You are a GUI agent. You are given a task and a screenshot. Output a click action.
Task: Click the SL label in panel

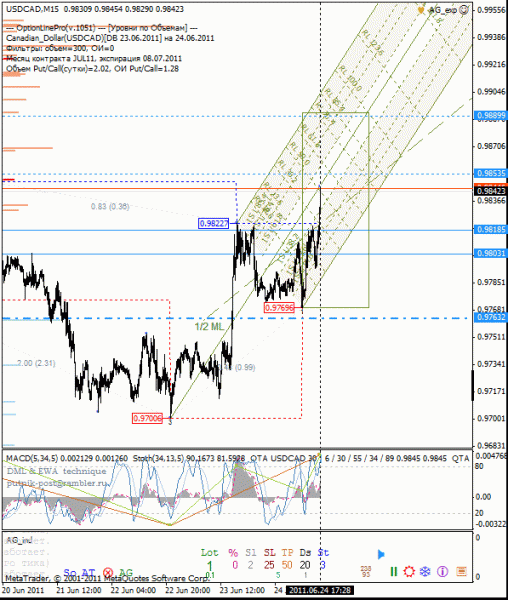[269, 553]
